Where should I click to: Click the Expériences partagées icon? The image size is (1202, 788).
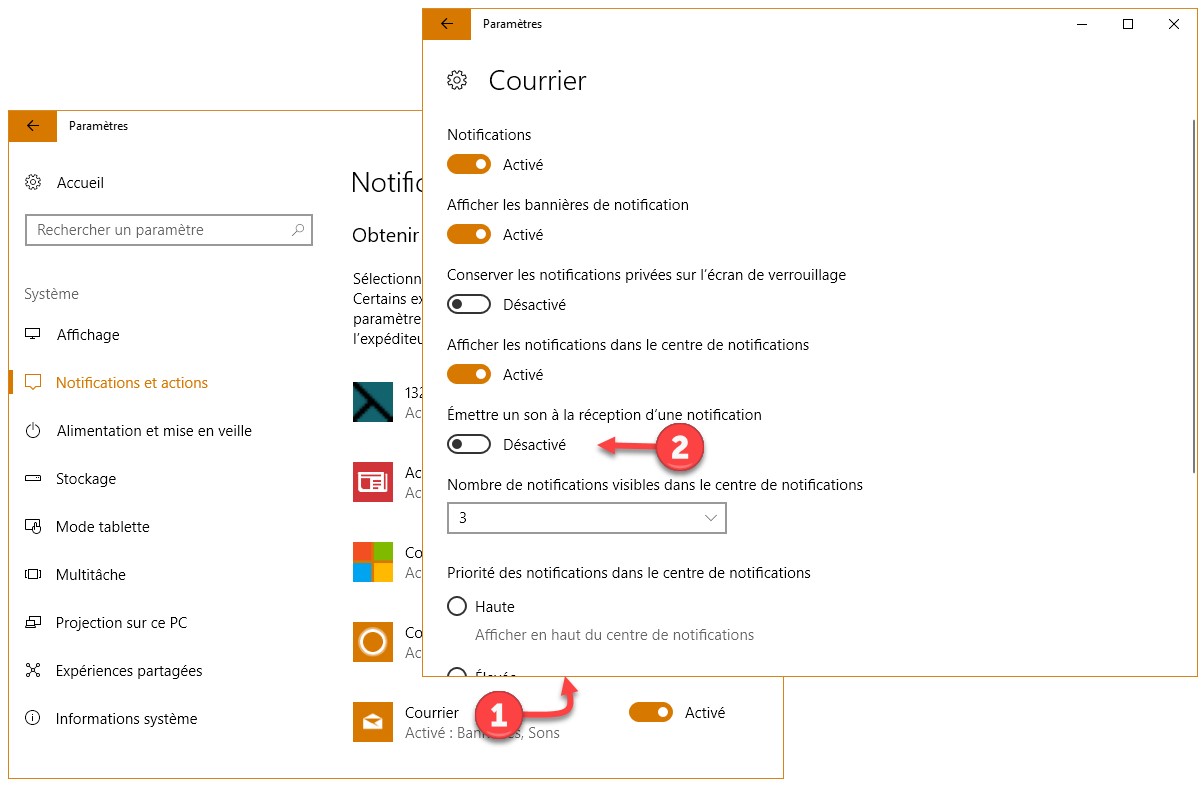pos(33,670)
